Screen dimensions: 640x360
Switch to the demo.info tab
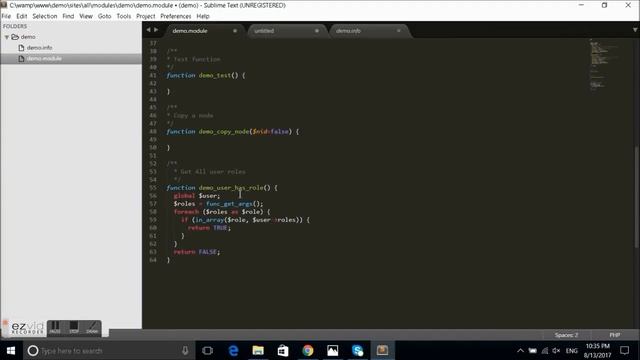point(348,31)
